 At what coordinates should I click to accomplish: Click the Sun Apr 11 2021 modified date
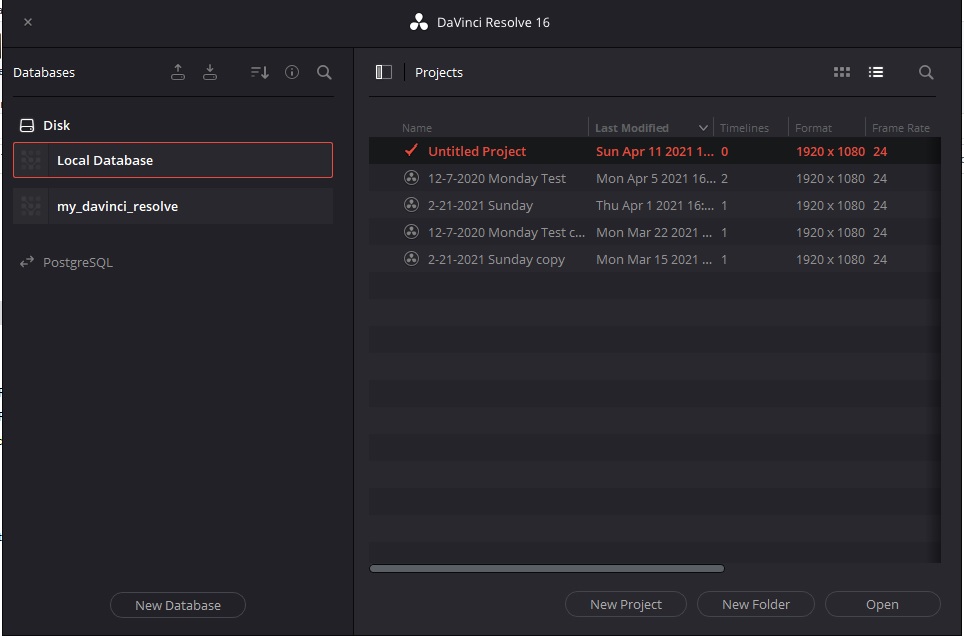[655, 151]
